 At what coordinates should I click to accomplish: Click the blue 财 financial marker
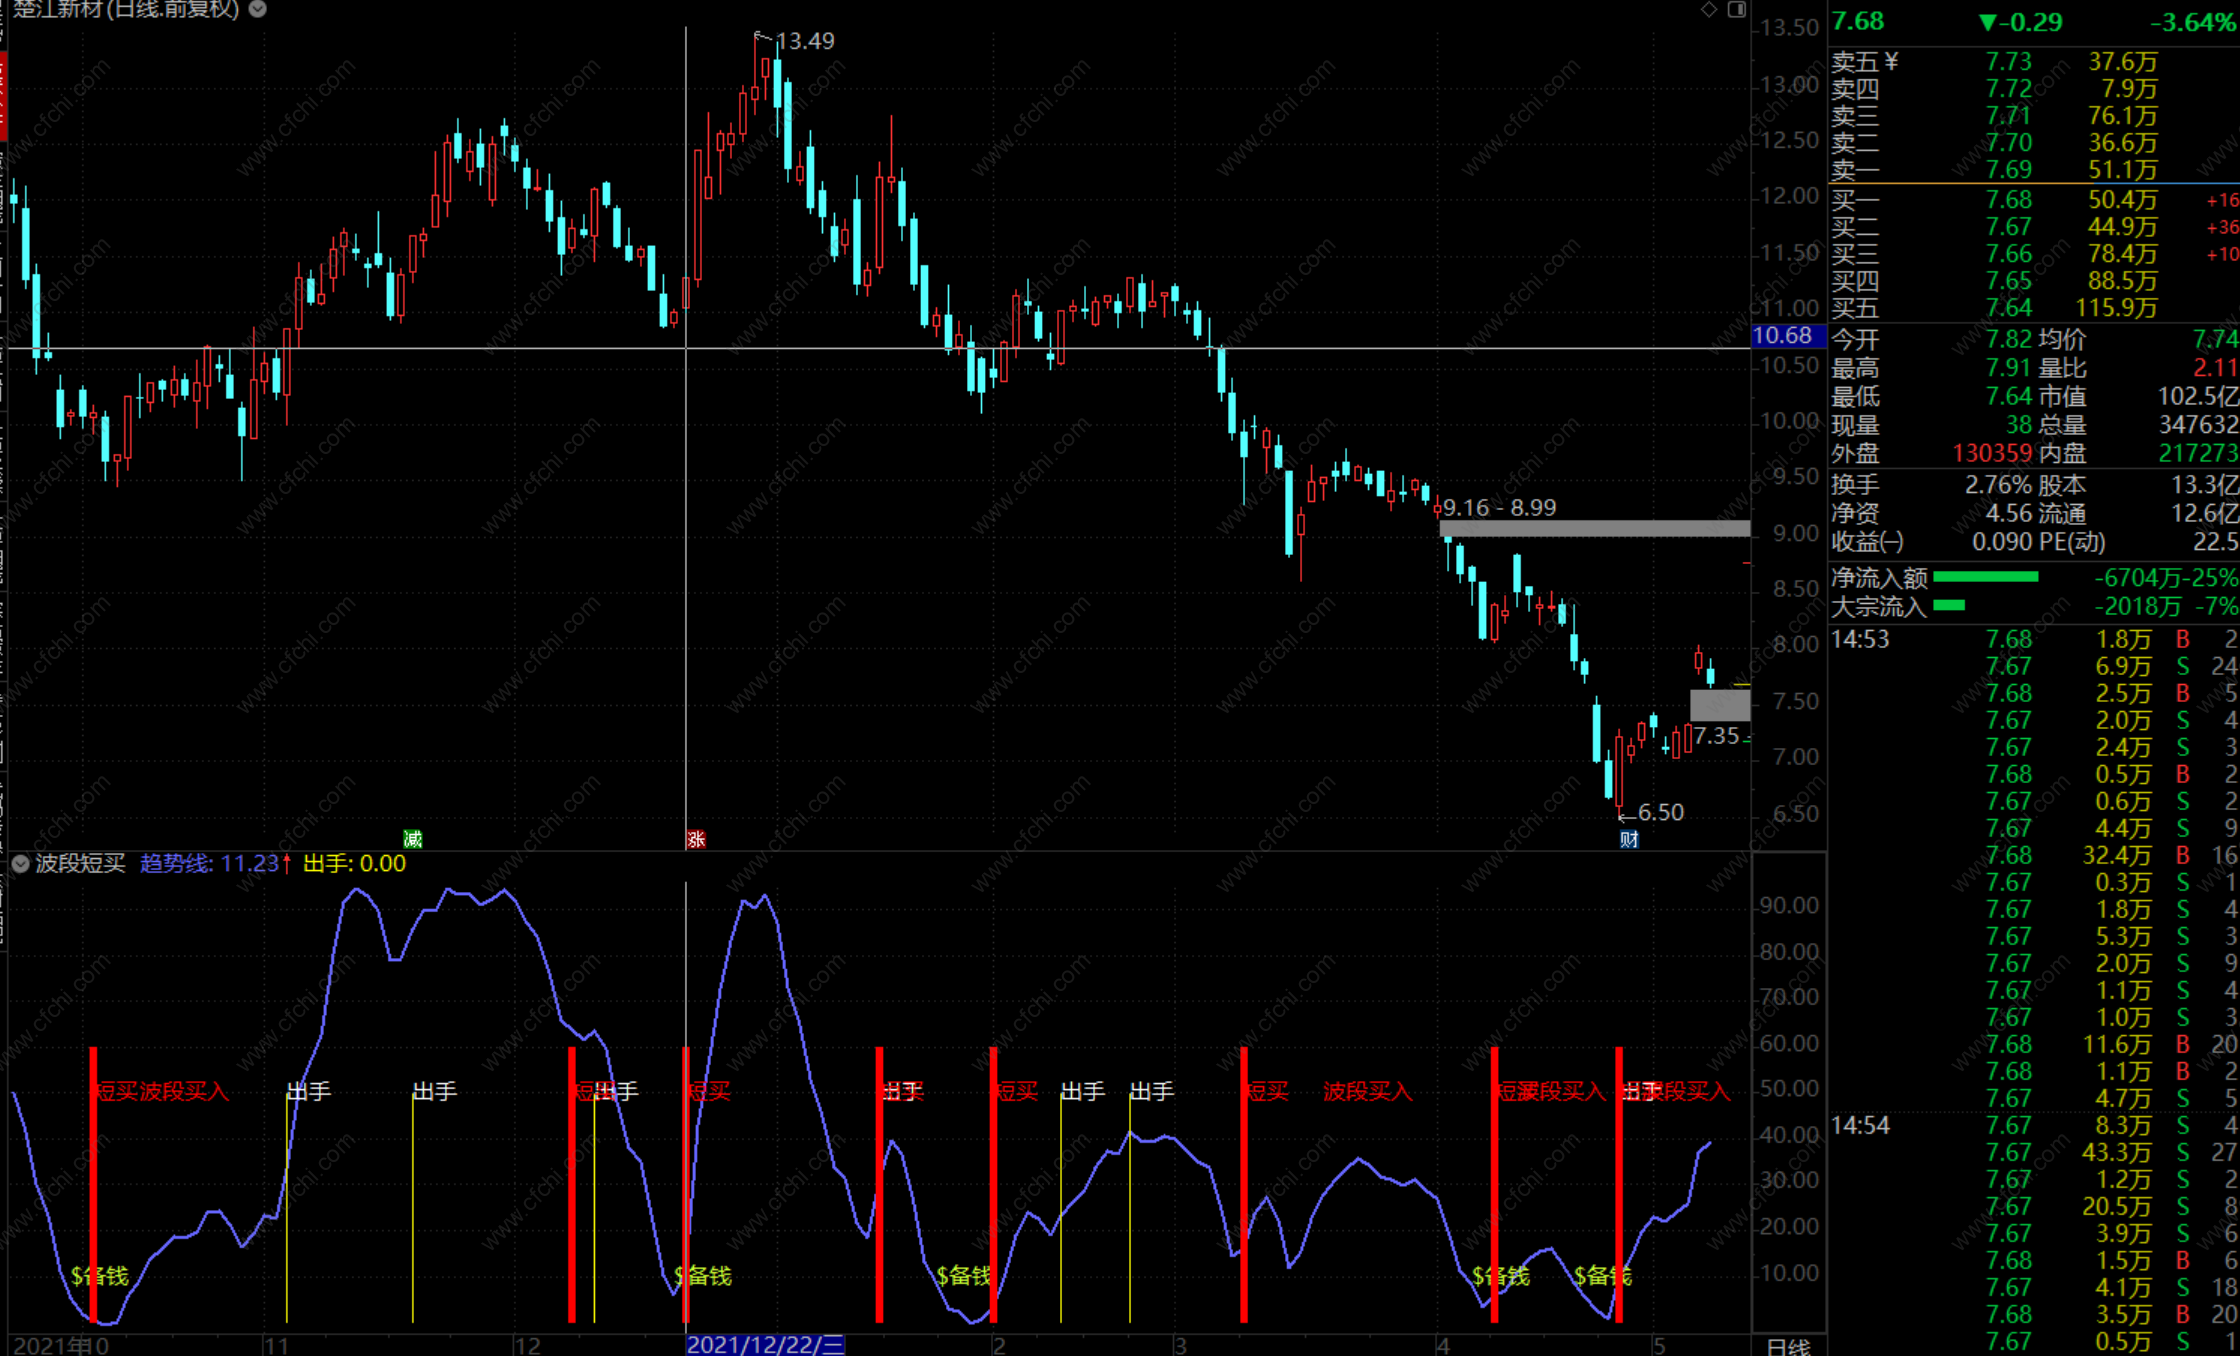coord(1629,839)
